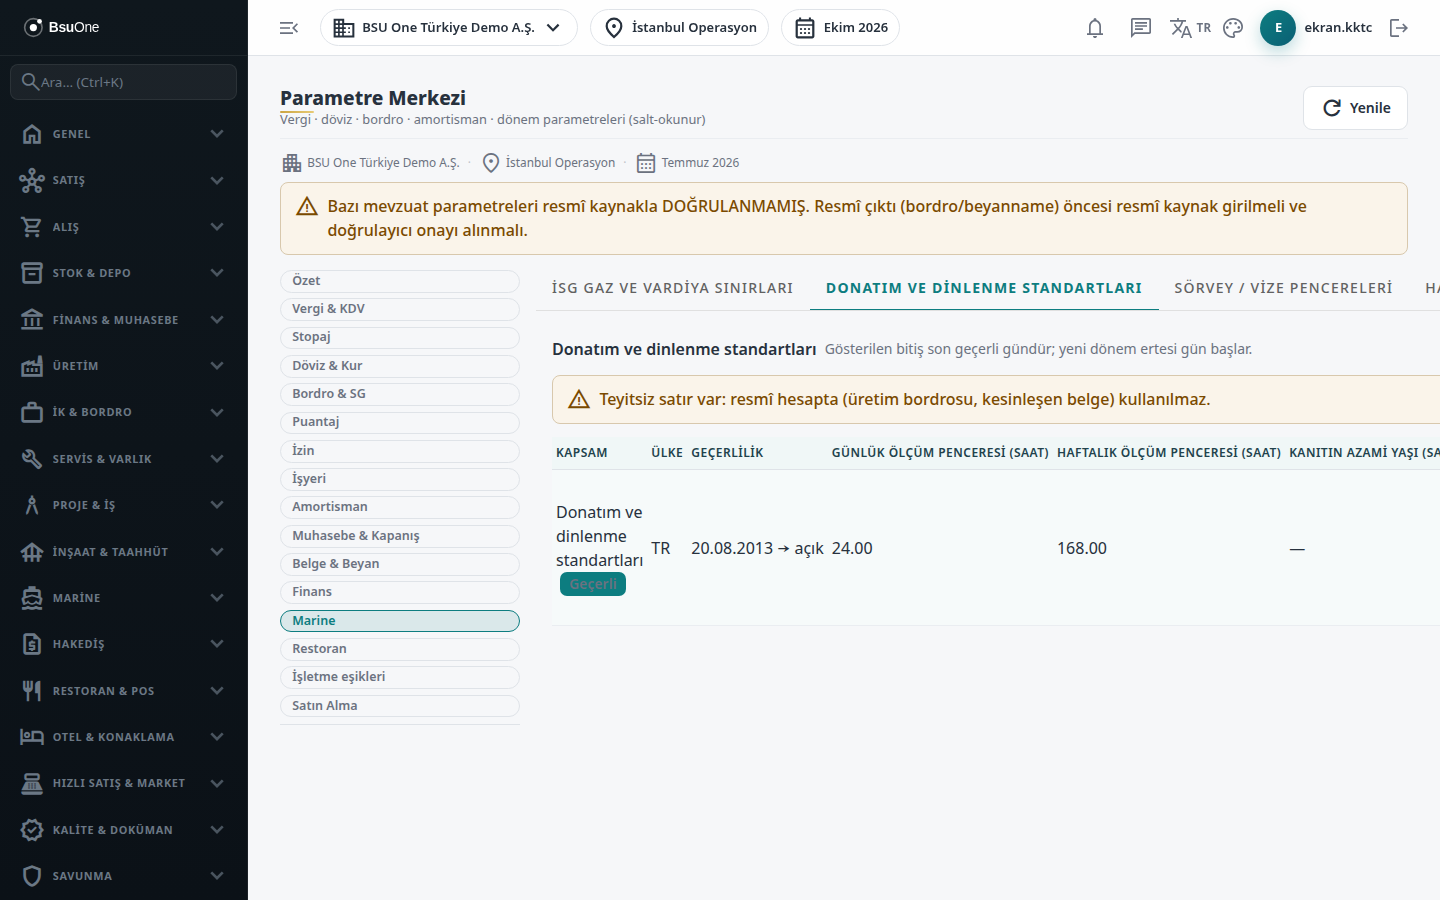
Task: Open the Stok & Depo box icon
Action: click(x=32, y=273)
